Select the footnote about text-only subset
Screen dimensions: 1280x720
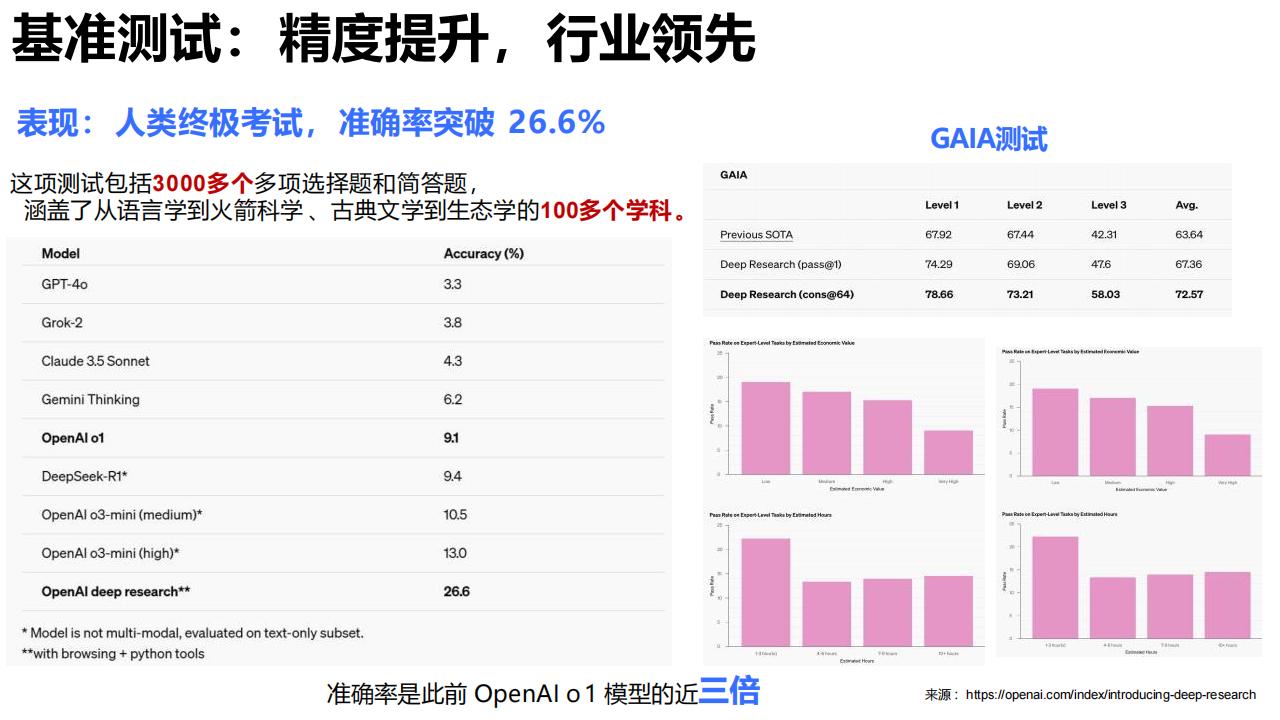193,633
